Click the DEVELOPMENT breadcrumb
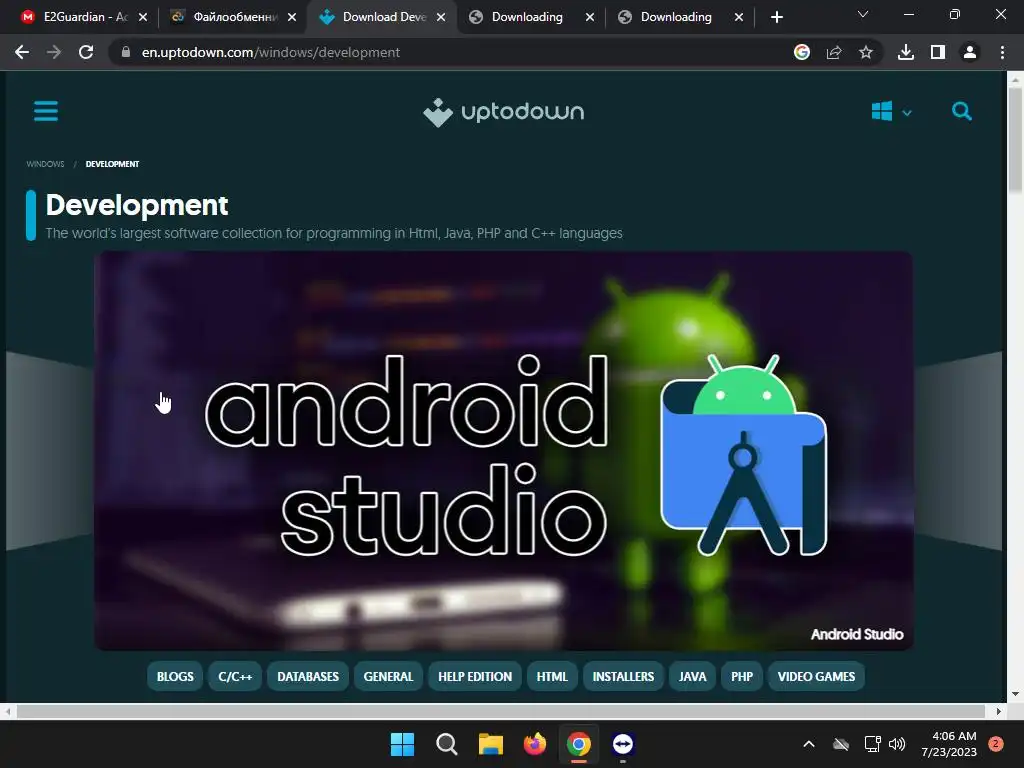This screenshot has width=1024, height=768. point(112,164)
